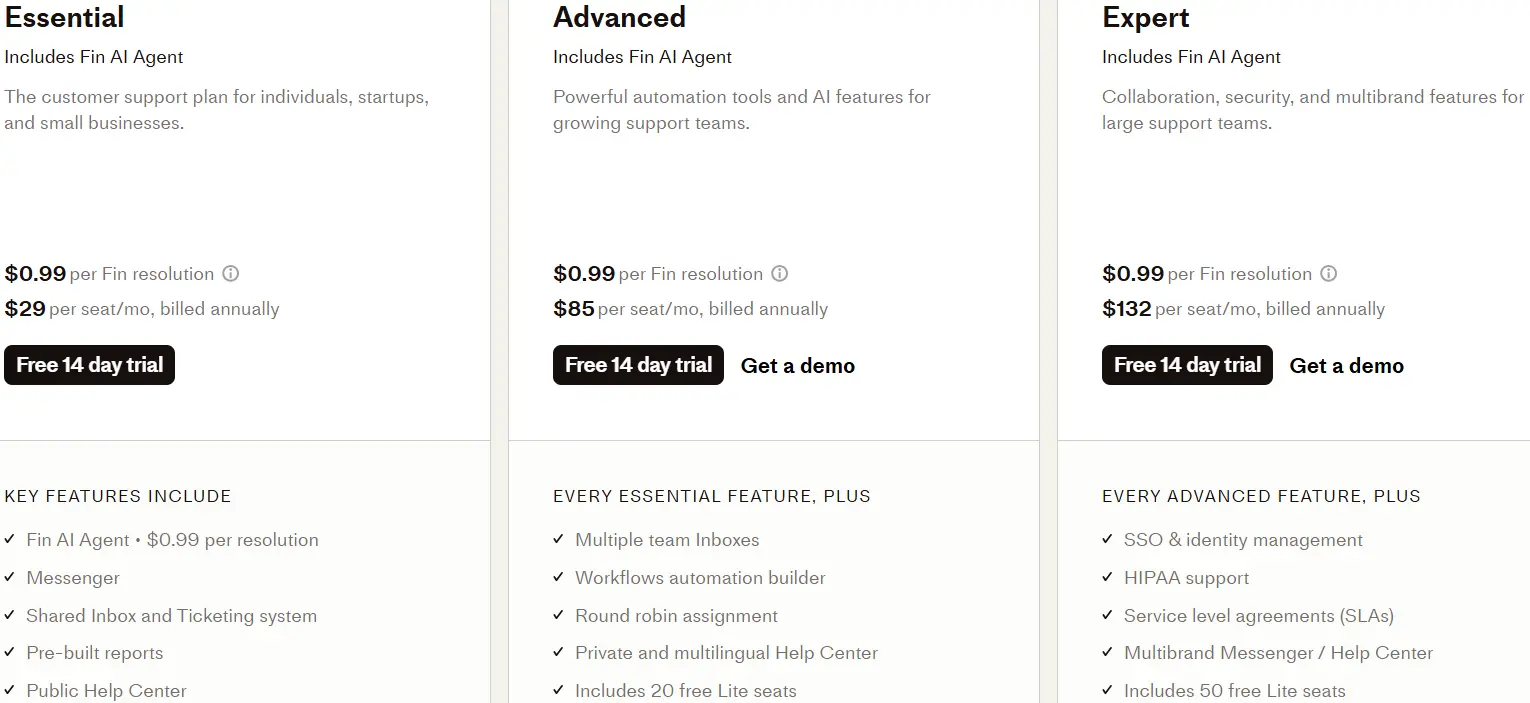The width and height of the screenshot is (1530, 703).
Task: Select Service level agreements (SLAs) feature
Action: [x=1258, y=616]
